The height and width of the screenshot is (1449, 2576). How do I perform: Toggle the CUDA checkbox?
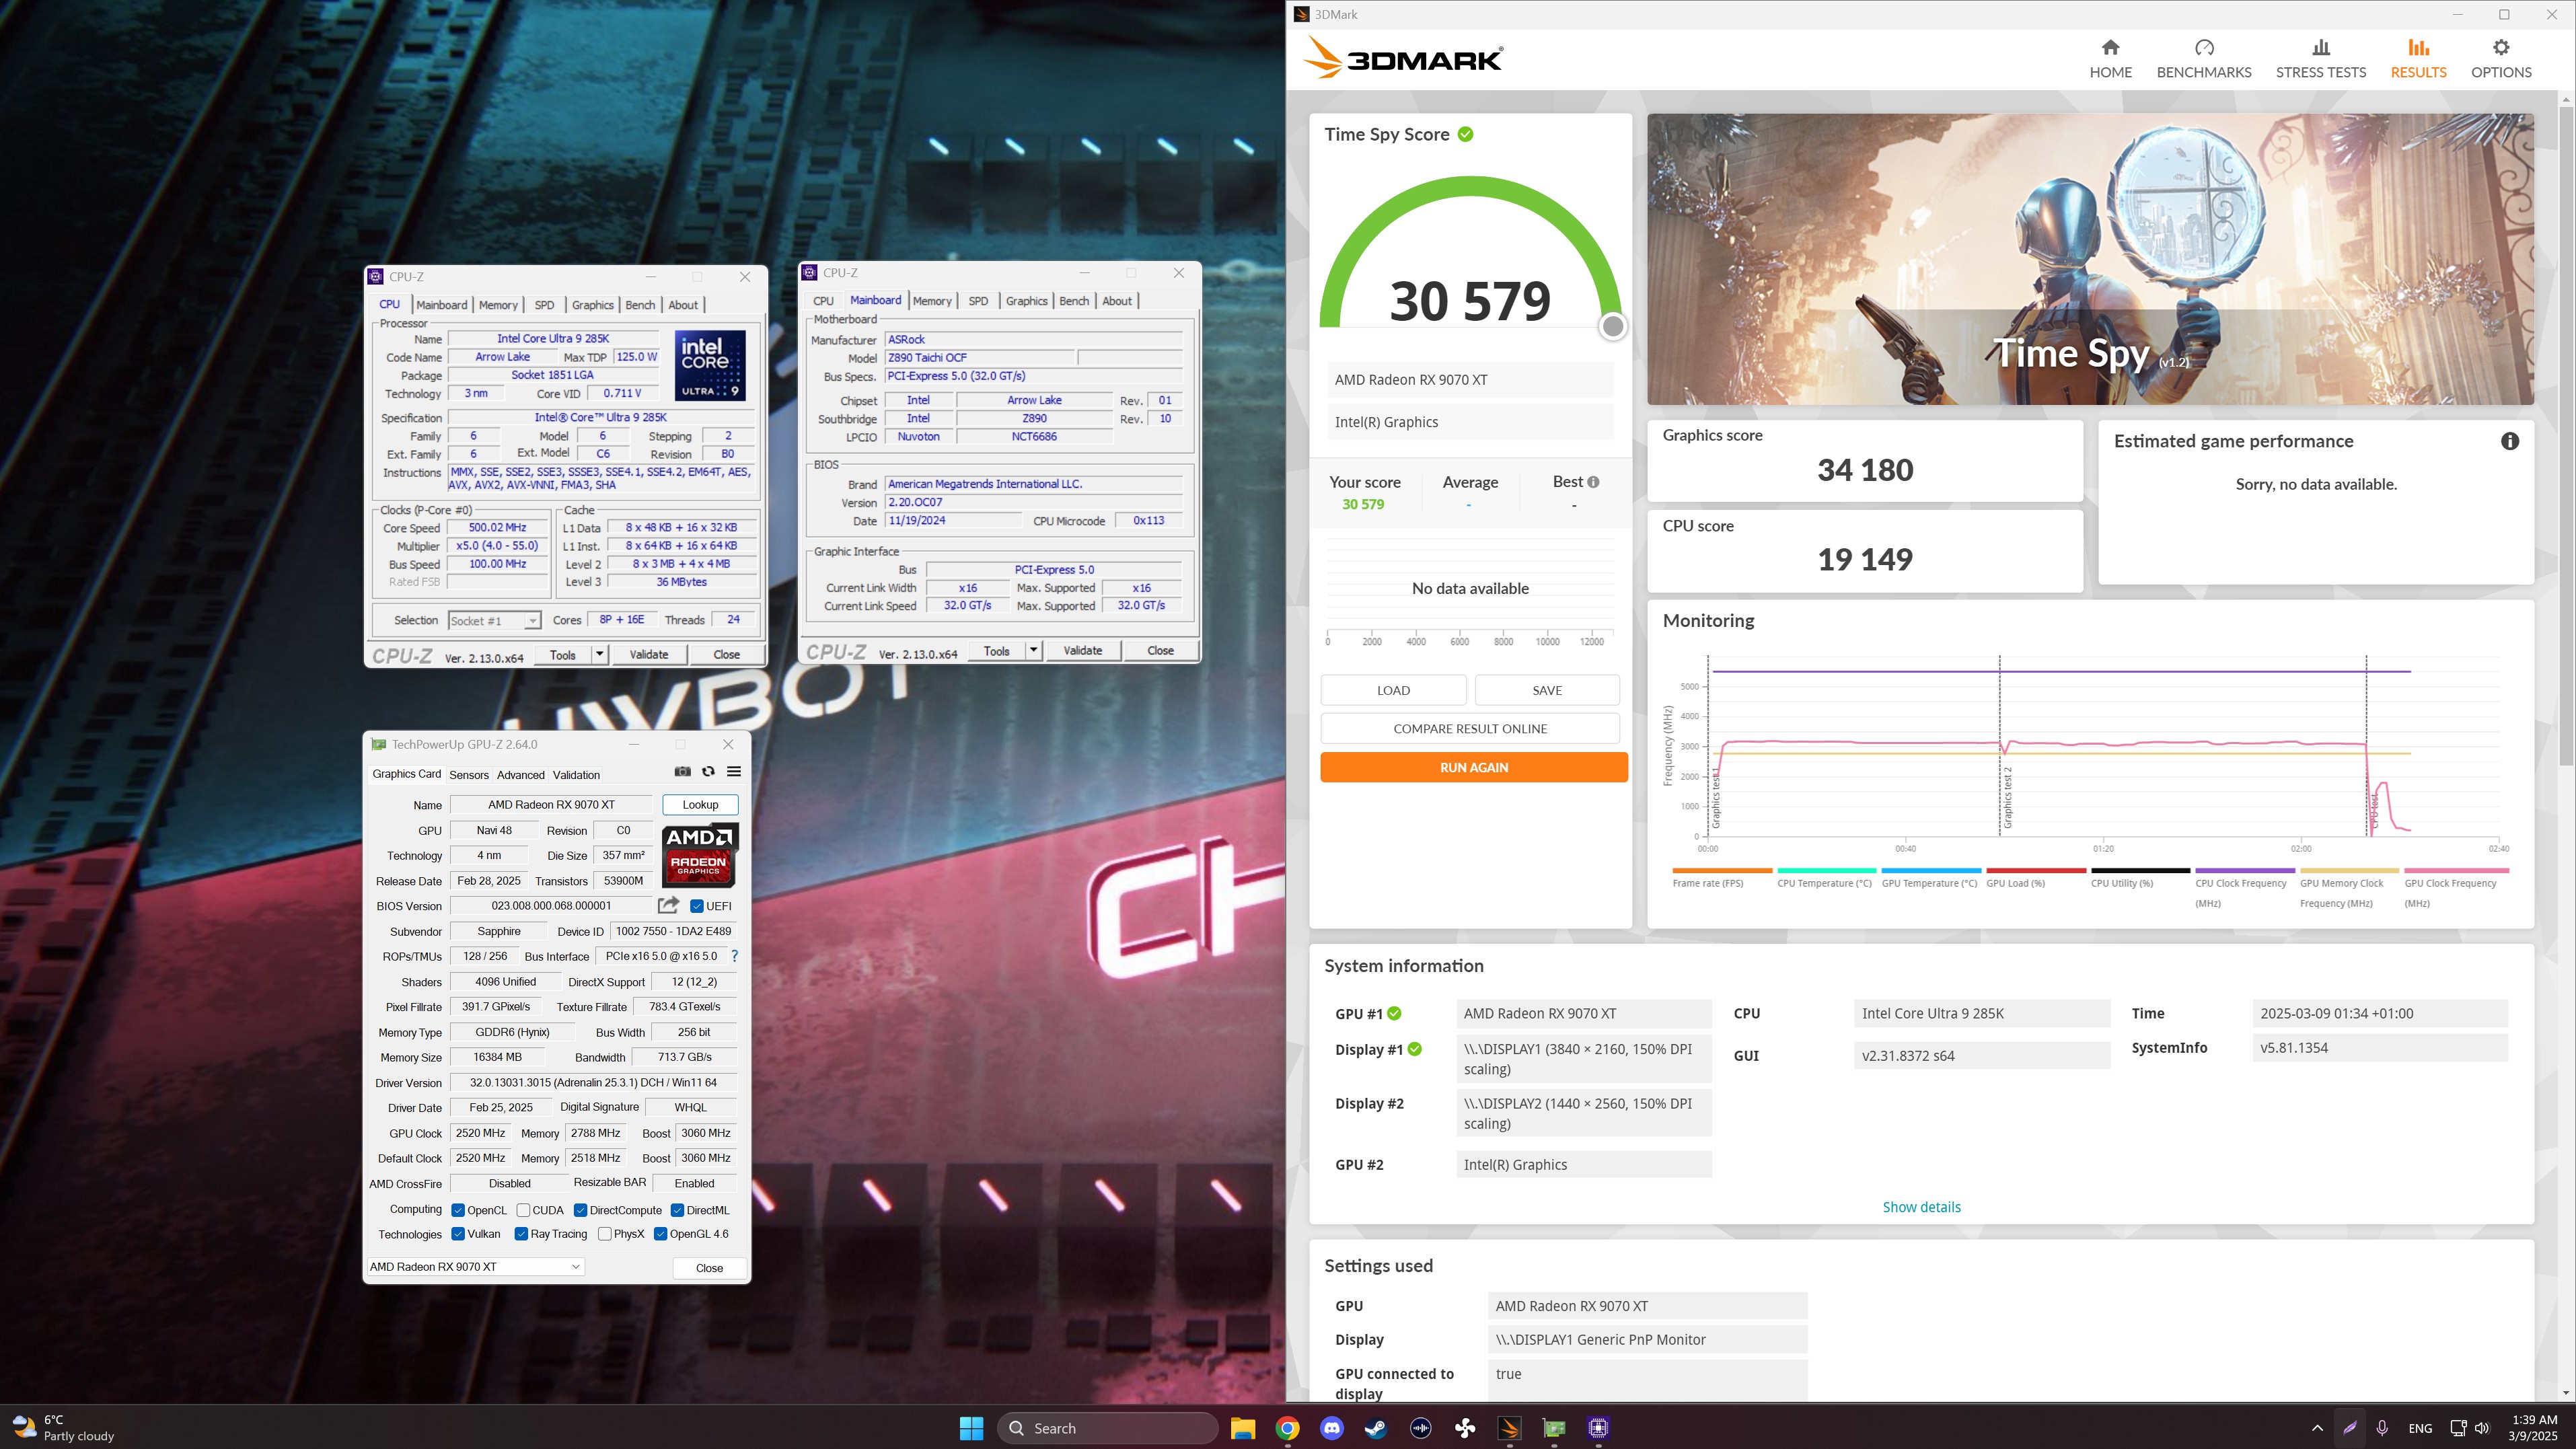[523, 1210]
